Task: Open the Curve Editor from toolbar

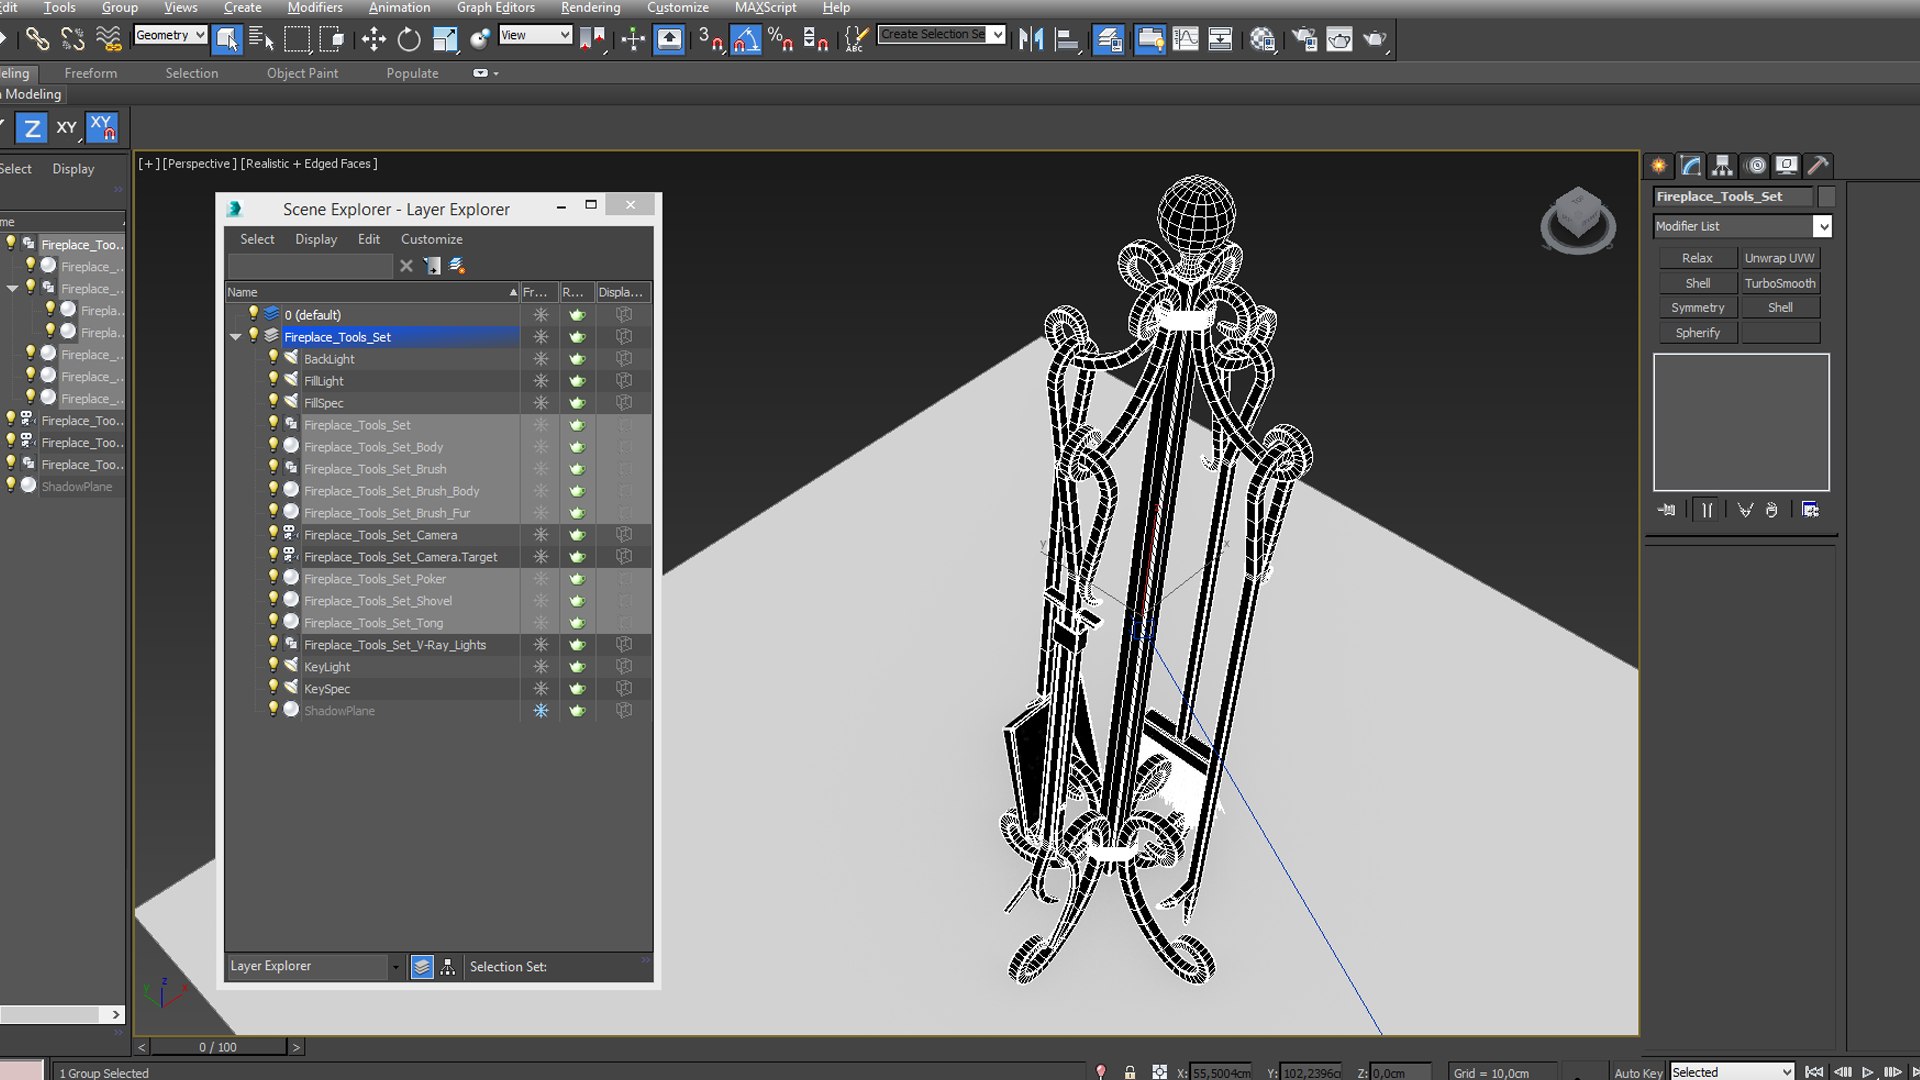Action: coord(1185,39)
